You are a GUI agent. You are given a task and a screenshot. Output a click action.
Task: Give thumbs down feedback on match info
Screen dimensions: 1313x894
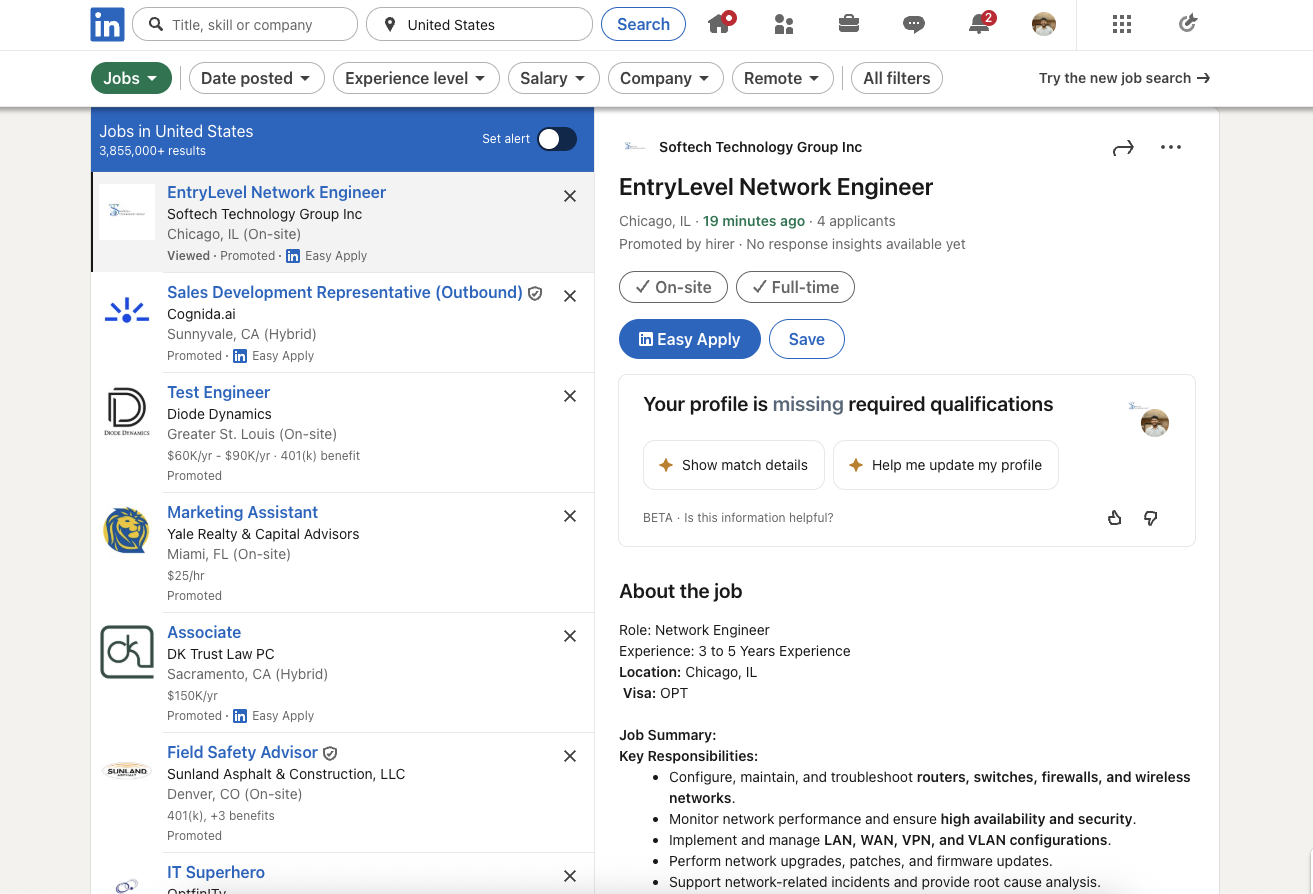tap(1150, 518)
